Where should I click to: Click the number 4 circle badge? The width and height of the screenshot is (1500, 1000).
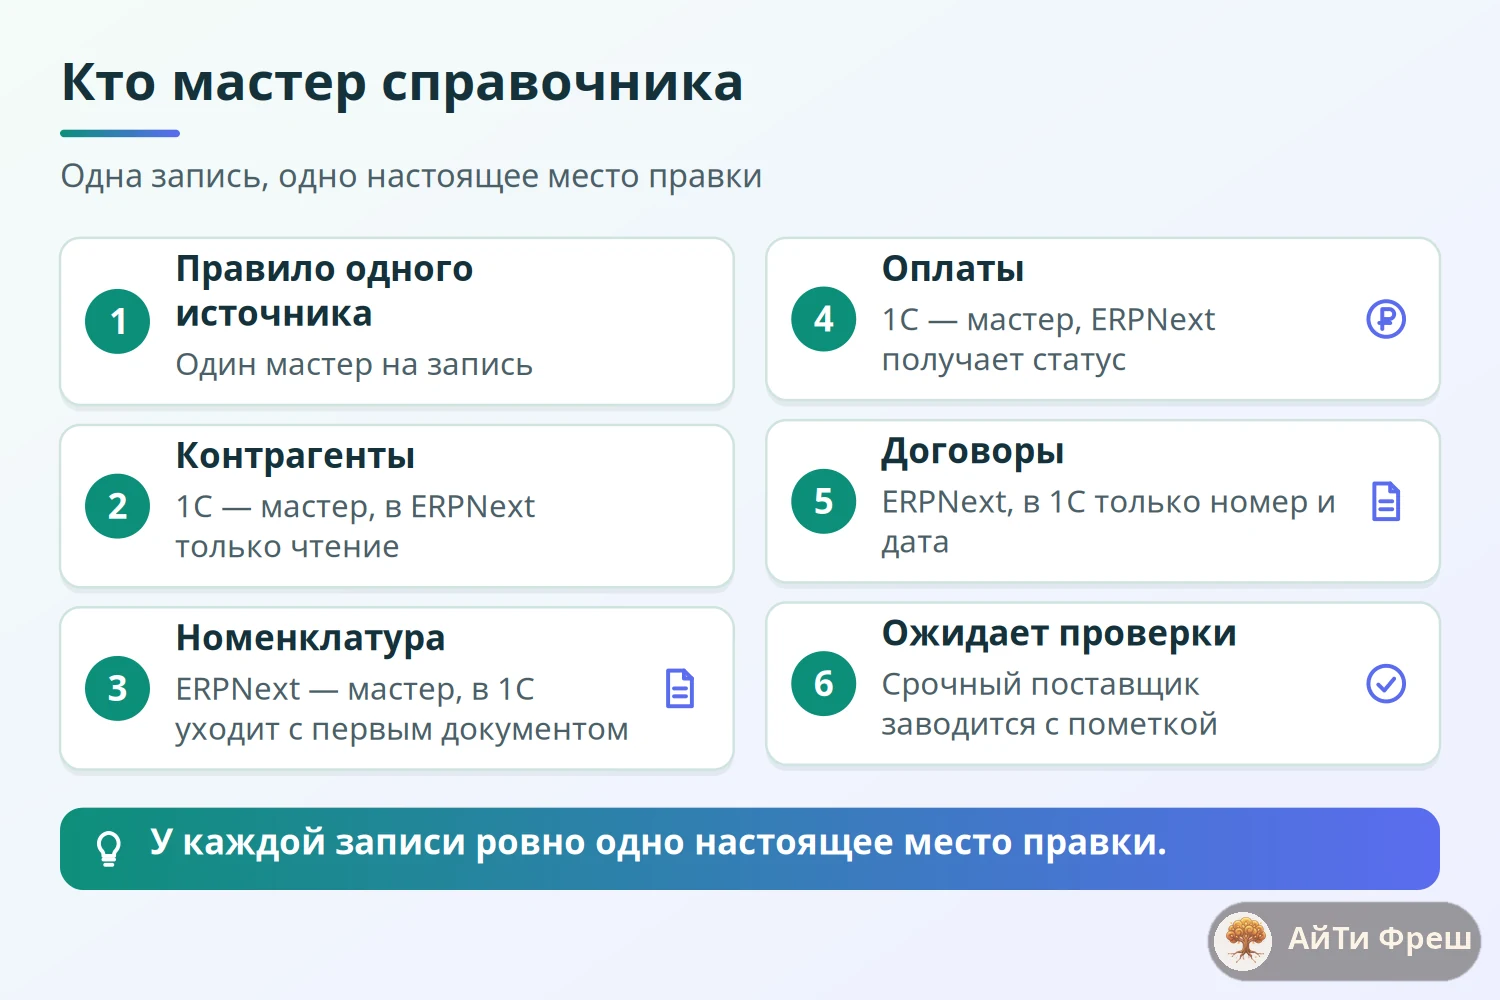coord(824,319)
